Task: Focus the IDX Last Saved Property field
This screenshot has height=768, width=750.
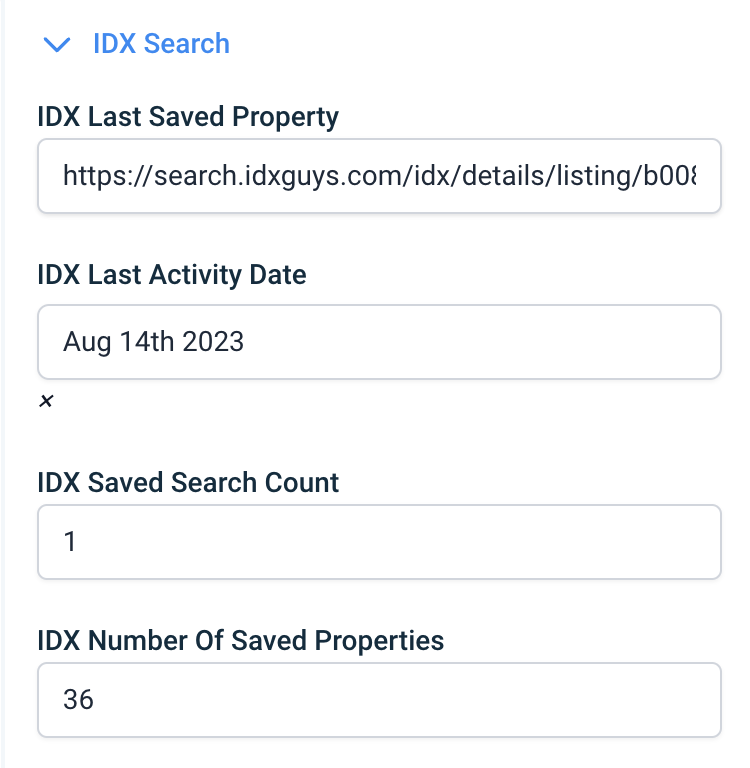Action: coord(379,176)
